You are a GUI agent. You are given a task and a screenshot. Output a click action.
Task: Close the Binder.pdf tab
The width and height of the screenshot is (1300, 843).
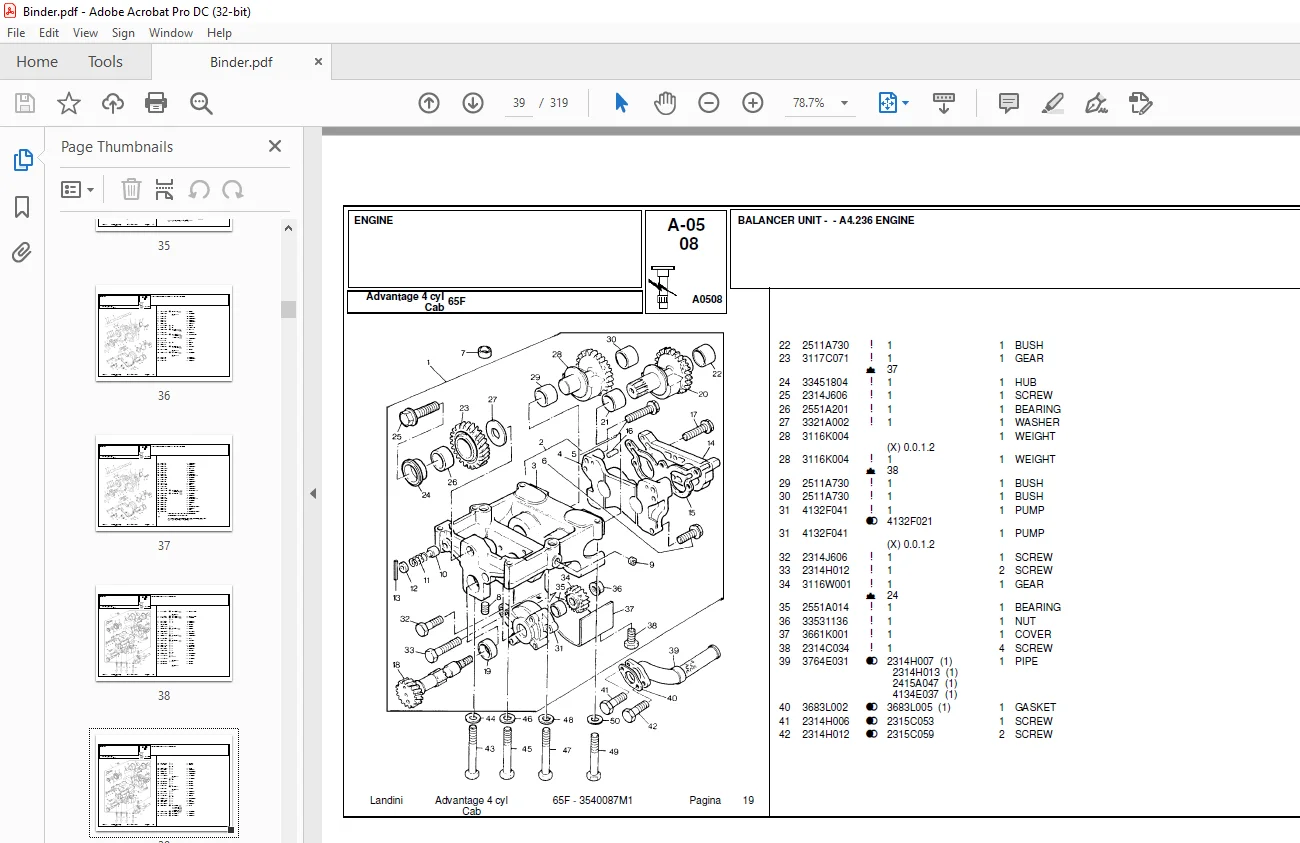319,62
